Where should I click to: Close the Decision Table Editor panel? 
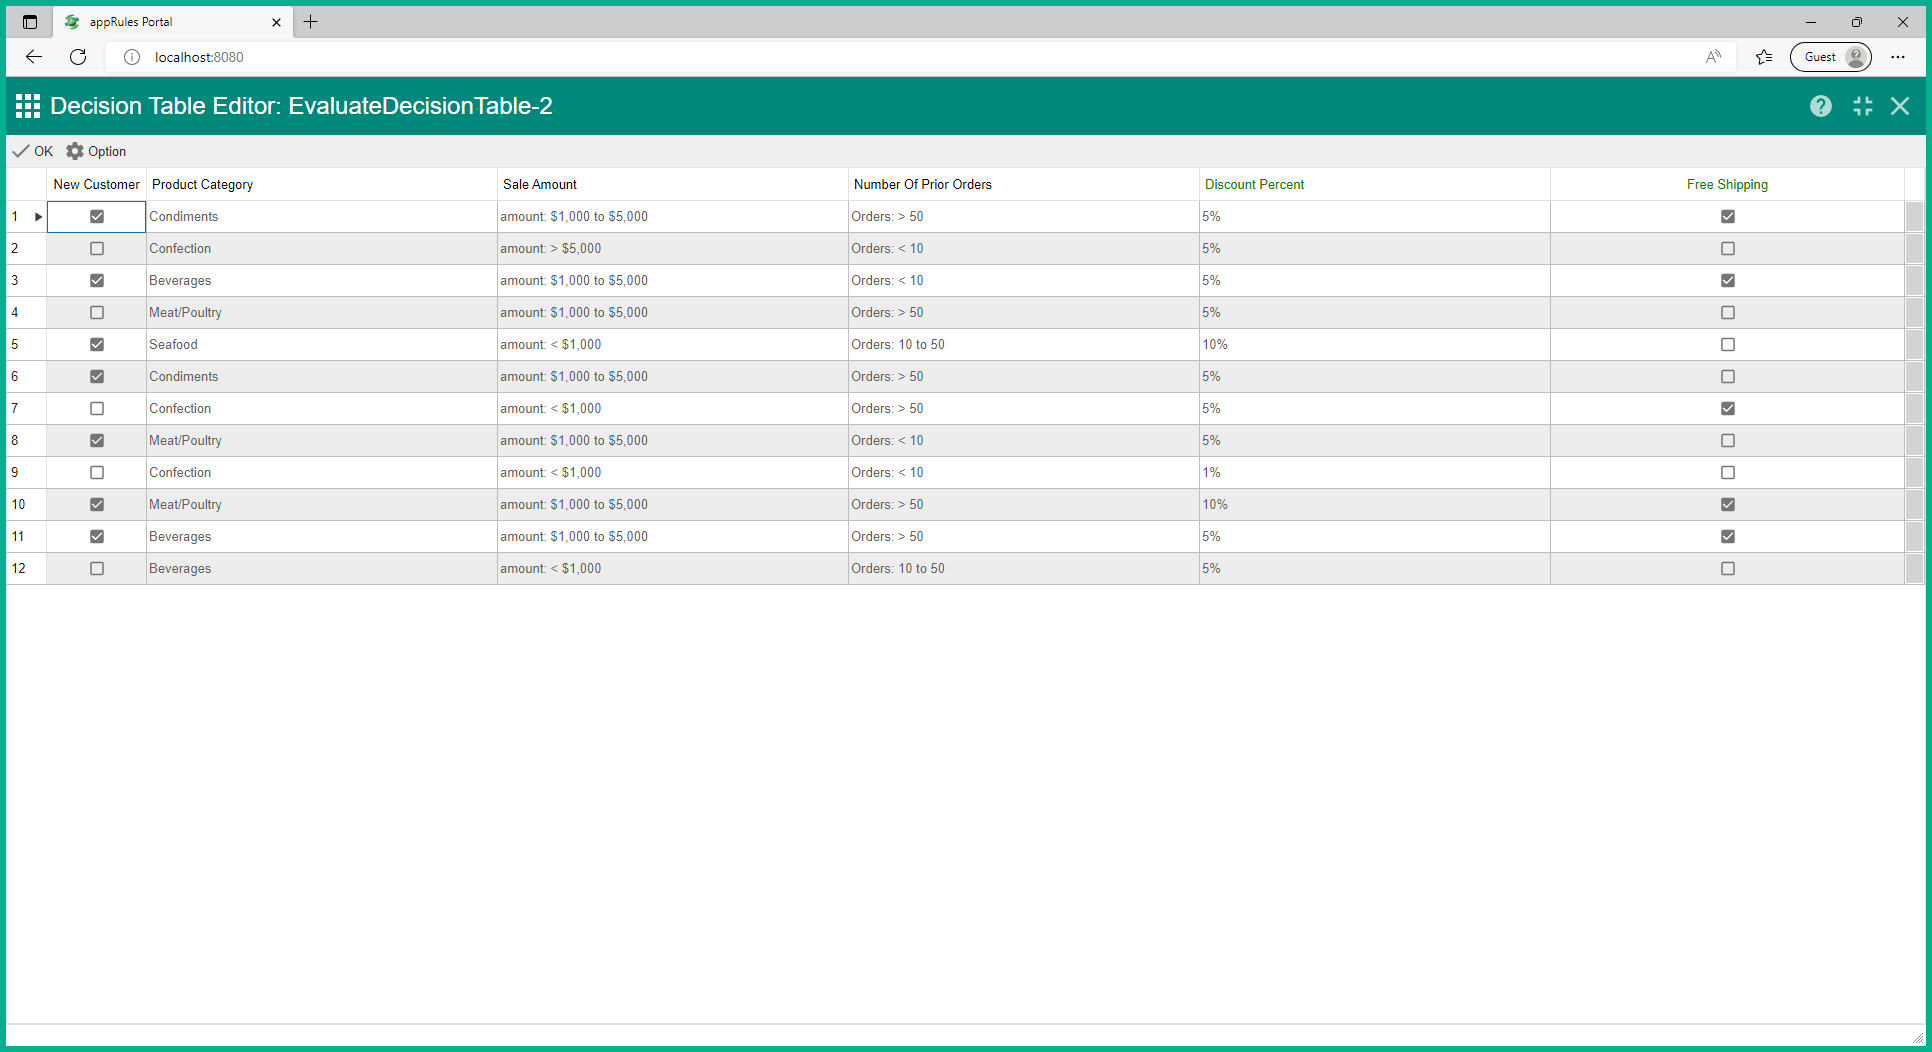point(1900,106)
